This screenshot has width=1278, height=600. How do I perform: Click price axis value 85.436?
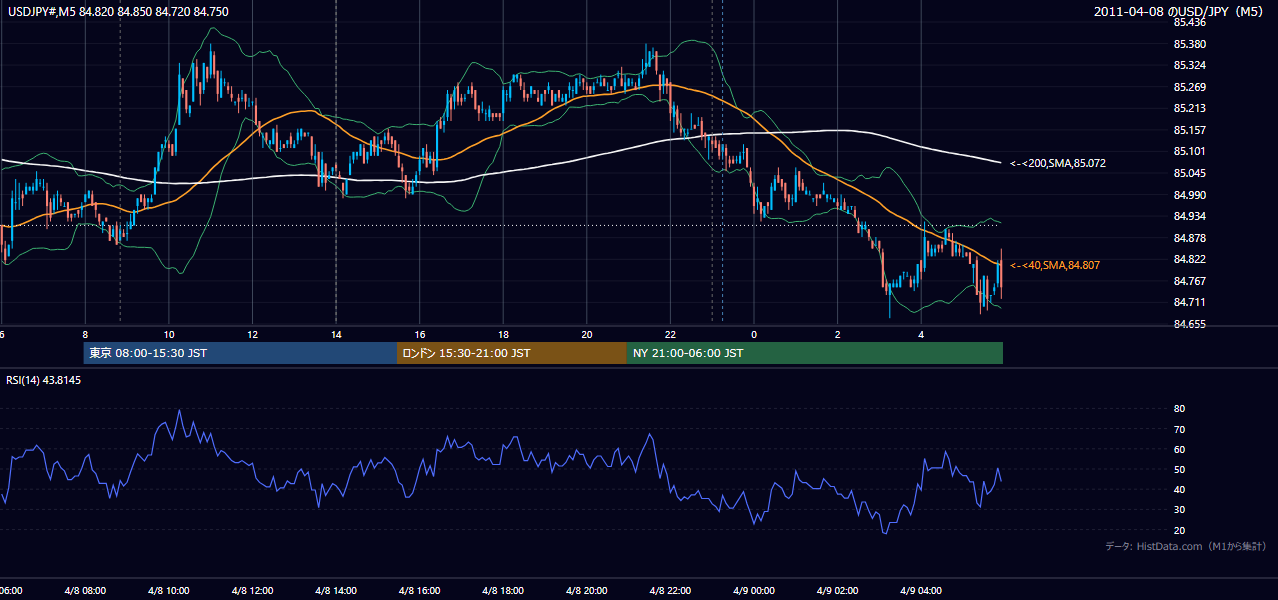1189,22
